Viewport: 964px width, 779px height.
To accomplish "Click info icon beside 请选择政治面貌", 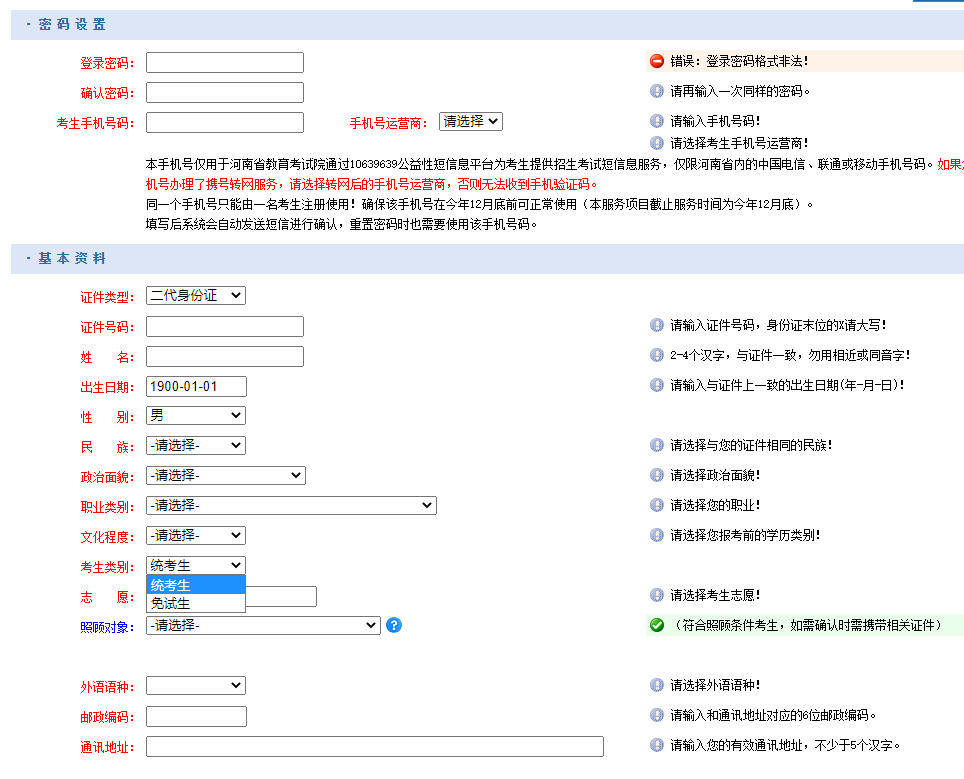I will [x=657, y=475].
